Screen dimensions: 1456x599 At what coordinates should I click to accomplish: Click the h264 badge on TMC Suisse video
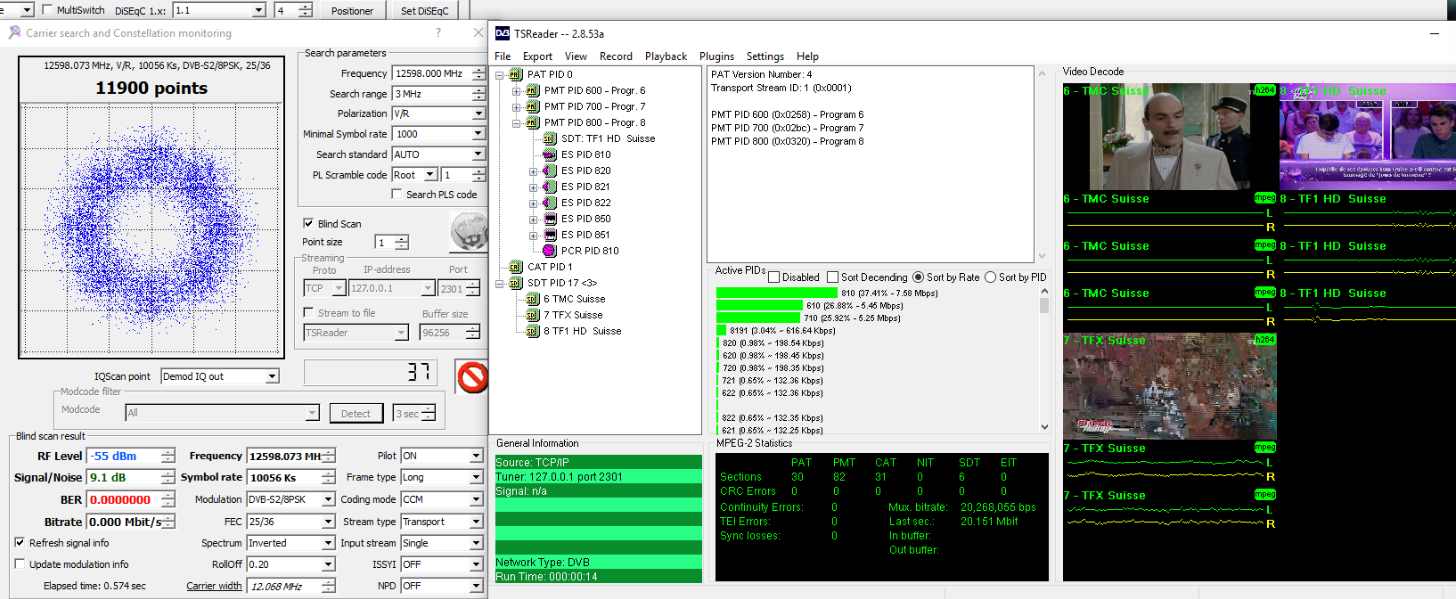1265,90
